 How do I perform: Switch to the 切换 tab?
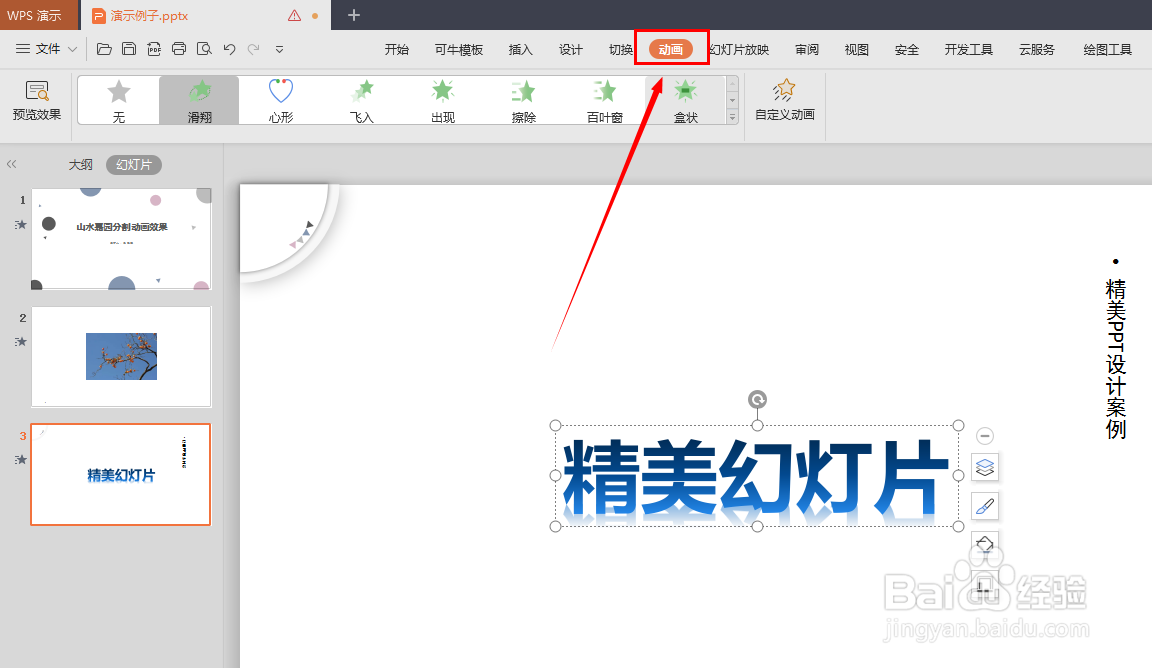click(620, 49)
